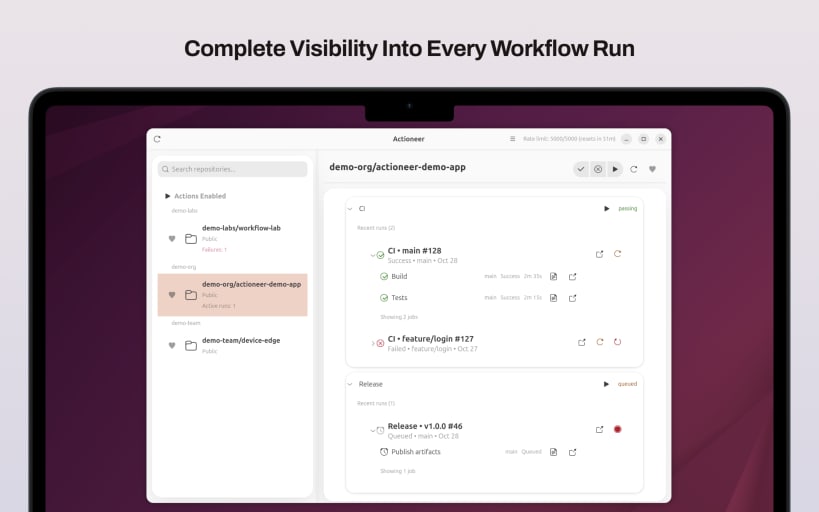This screenshot has height=512, width=819.
Task: Click the 'Recent runs (2)' label
Action: (376, 228)
